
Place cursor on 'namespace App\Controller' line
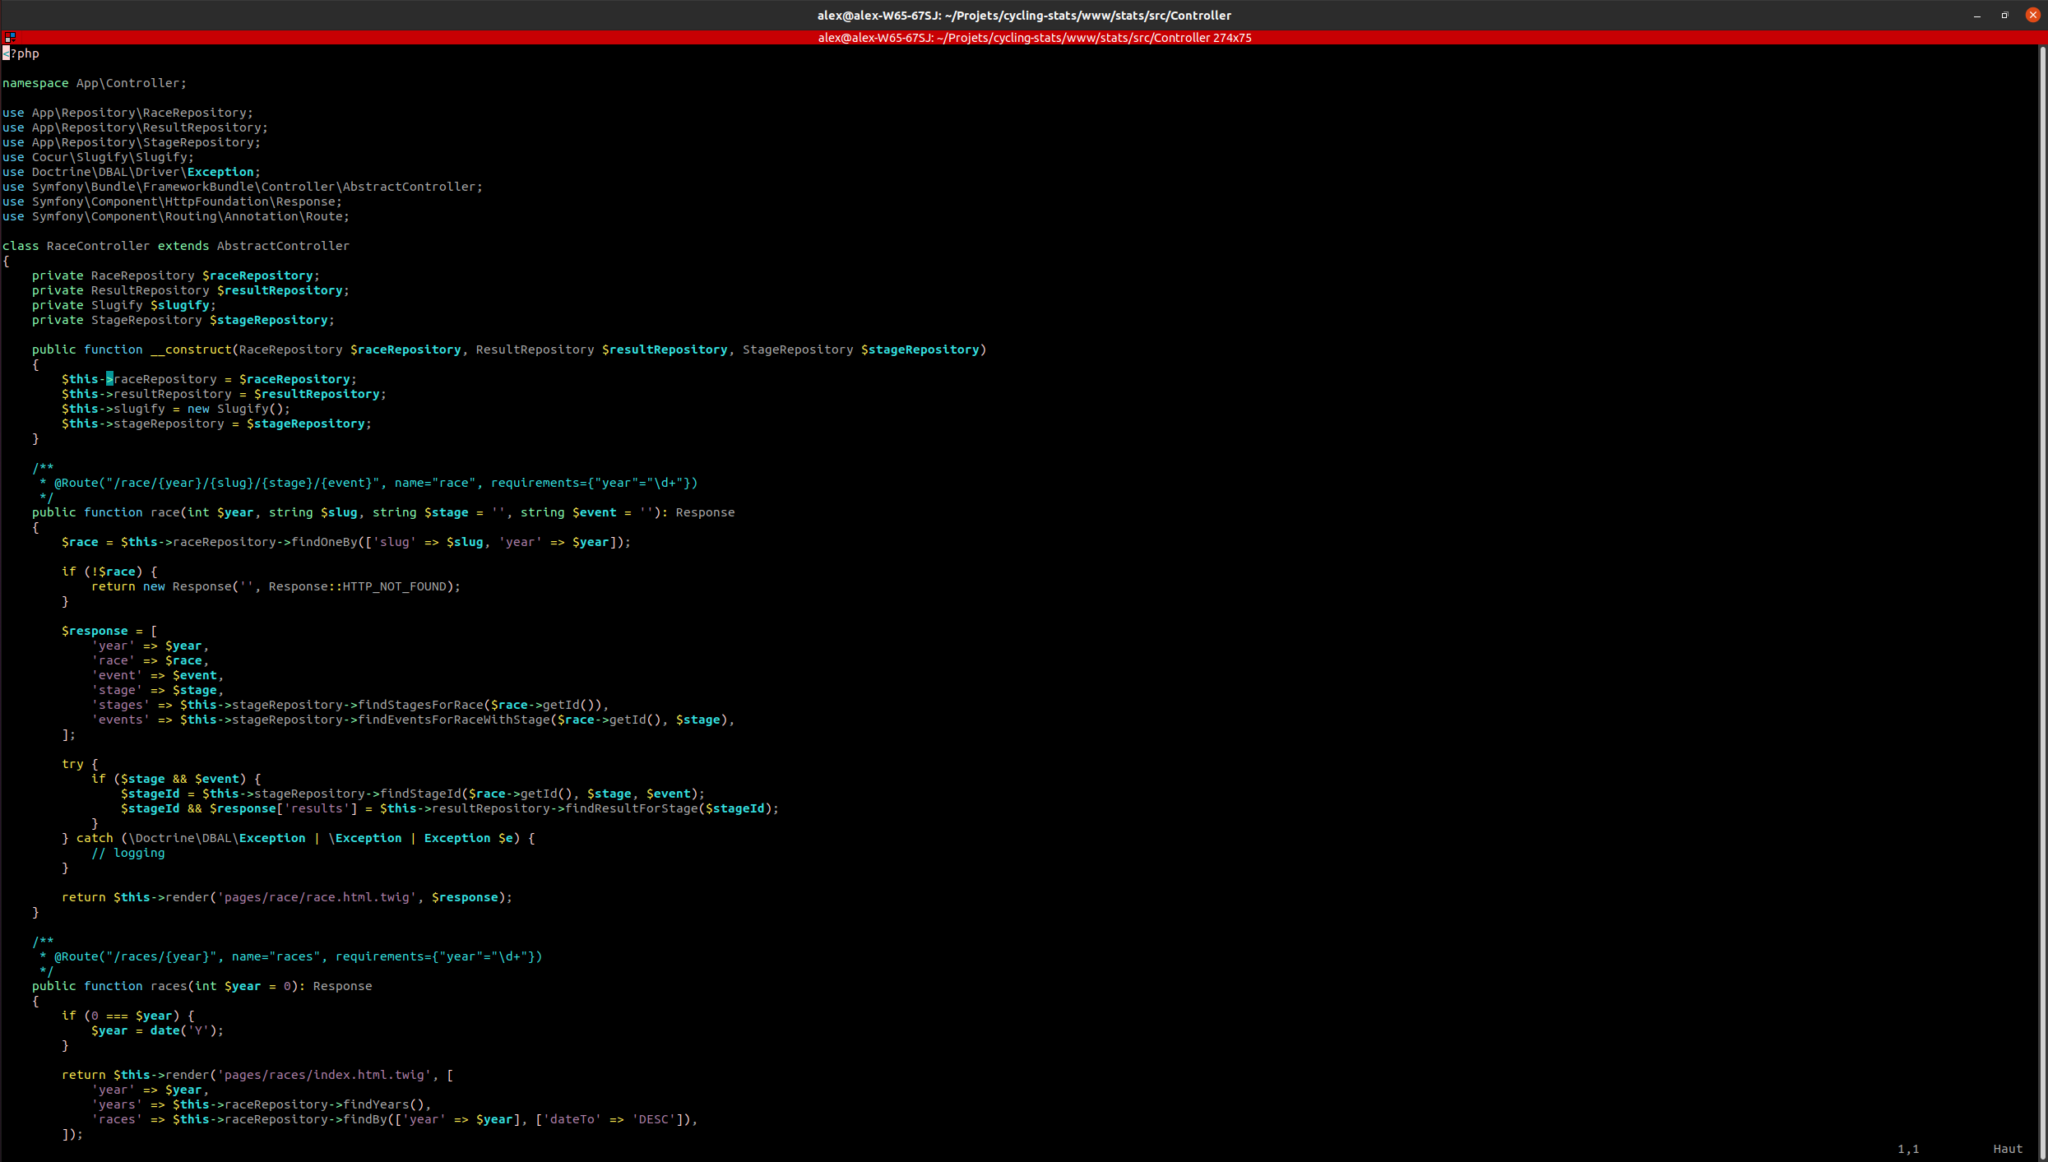click(94, 83)
